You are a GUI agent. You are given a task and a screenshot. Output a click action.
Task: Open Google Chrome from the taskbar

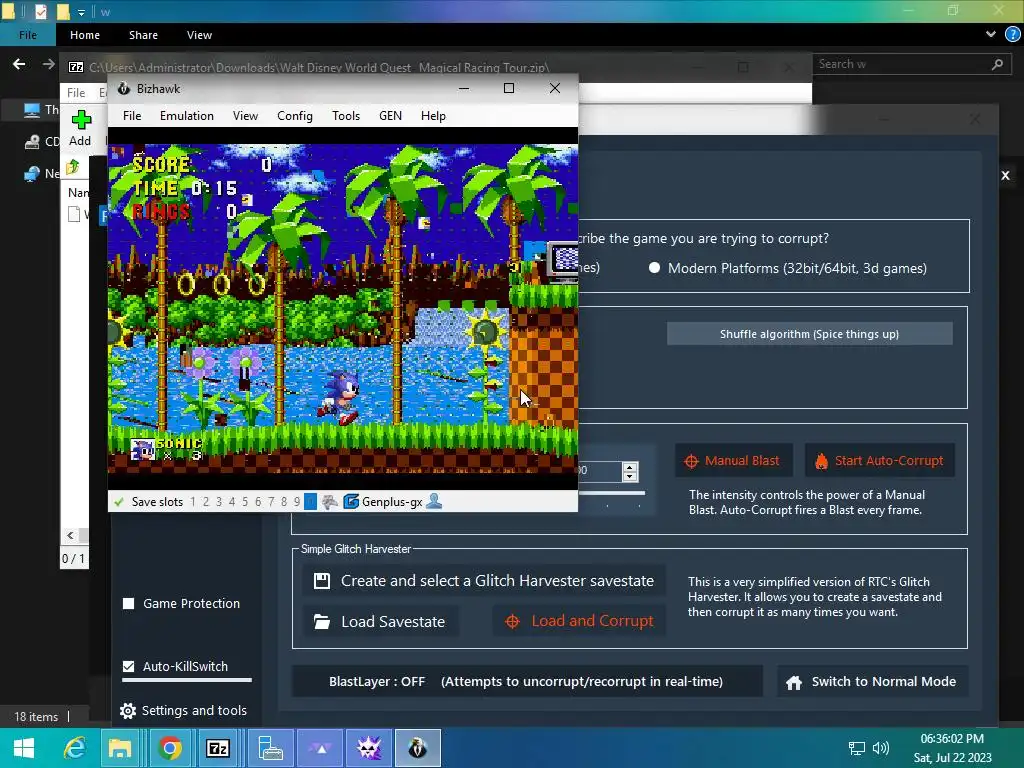pos(169,748)
